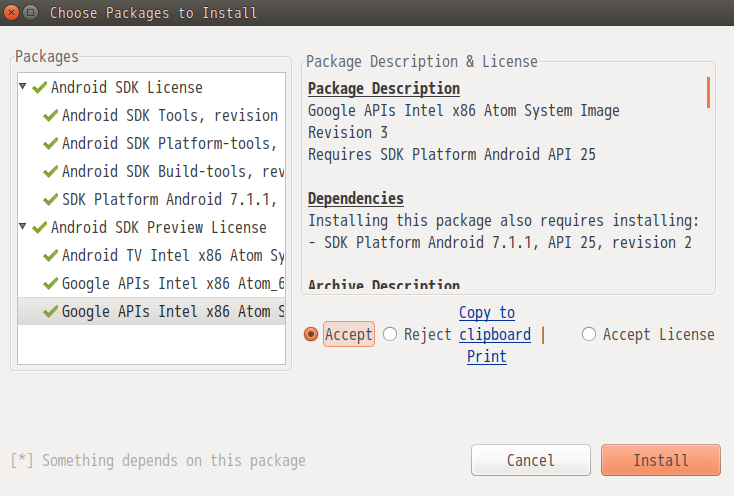This screenshot has height=496, width=734.
Task: Click 'Google APIs Intel x86 Atom System Image' text
Action: (x=463, y=110)
